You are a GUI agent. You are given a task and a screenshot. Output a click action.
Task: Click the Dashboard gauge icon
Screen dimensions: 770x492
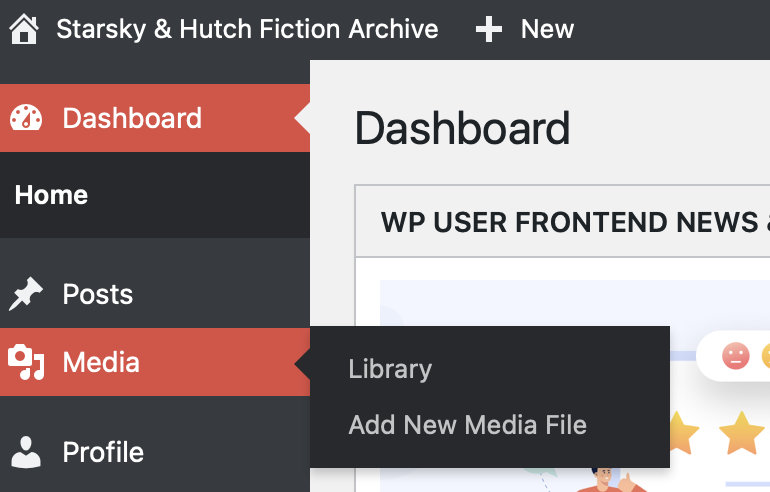[26, 118]
